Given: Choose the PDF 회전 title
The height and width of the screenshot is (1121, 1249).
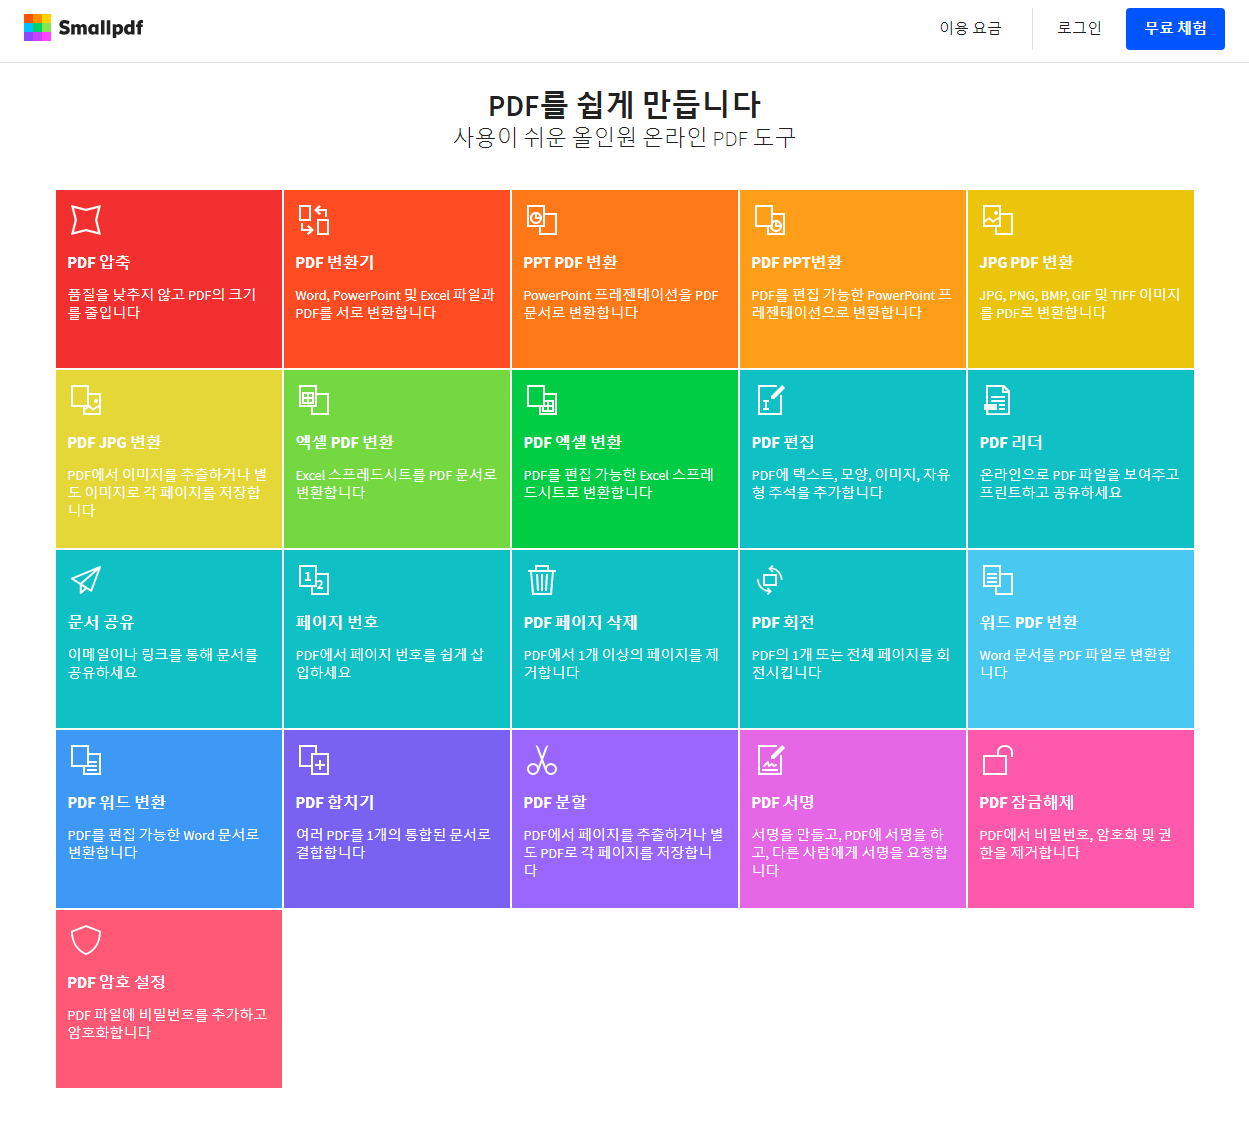Looking at the screenshot, I should [783, 622].
